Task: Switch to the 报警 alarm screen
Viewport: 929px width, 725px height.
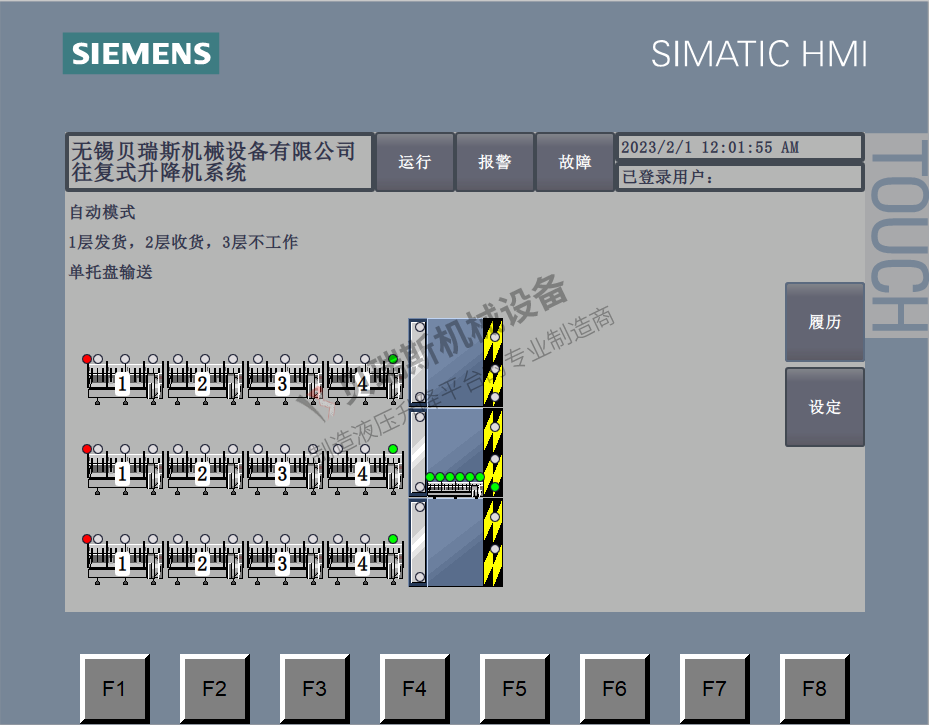Action: point(495,162)
